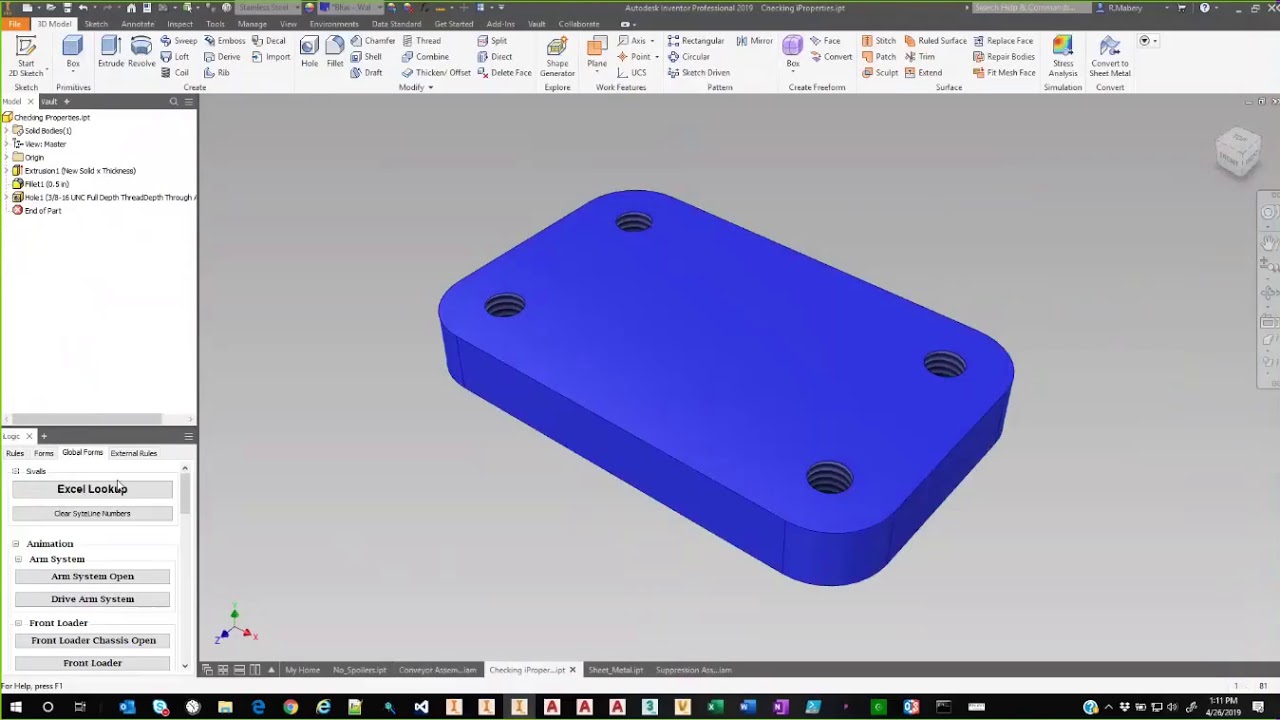Image resolution: width=1280 pixels, height=720 pixels.
Task: Switch to Conveyor Assem document tab
Action: [x=437, y=670]
